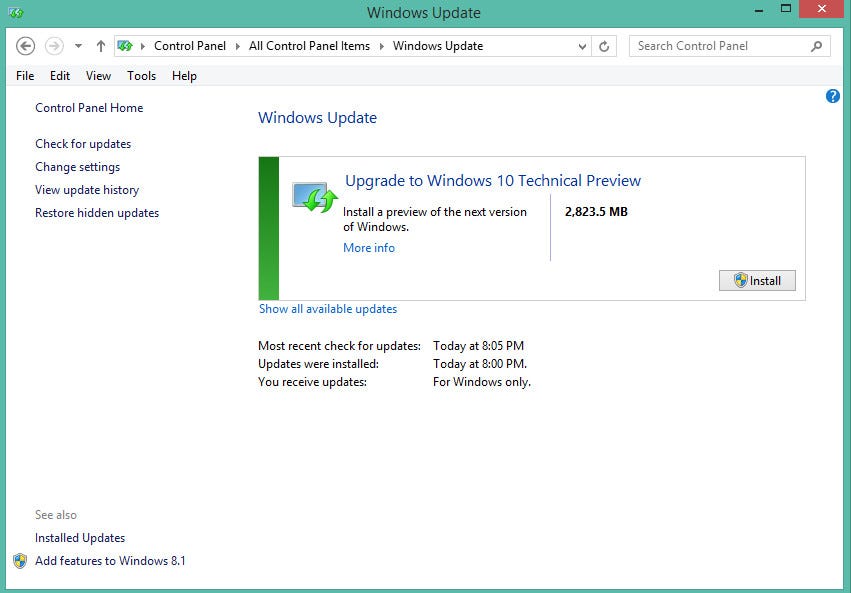Click the Windows Update icon in the address bar
Viewport: 851px width, 593px height.
click(125, 46)
